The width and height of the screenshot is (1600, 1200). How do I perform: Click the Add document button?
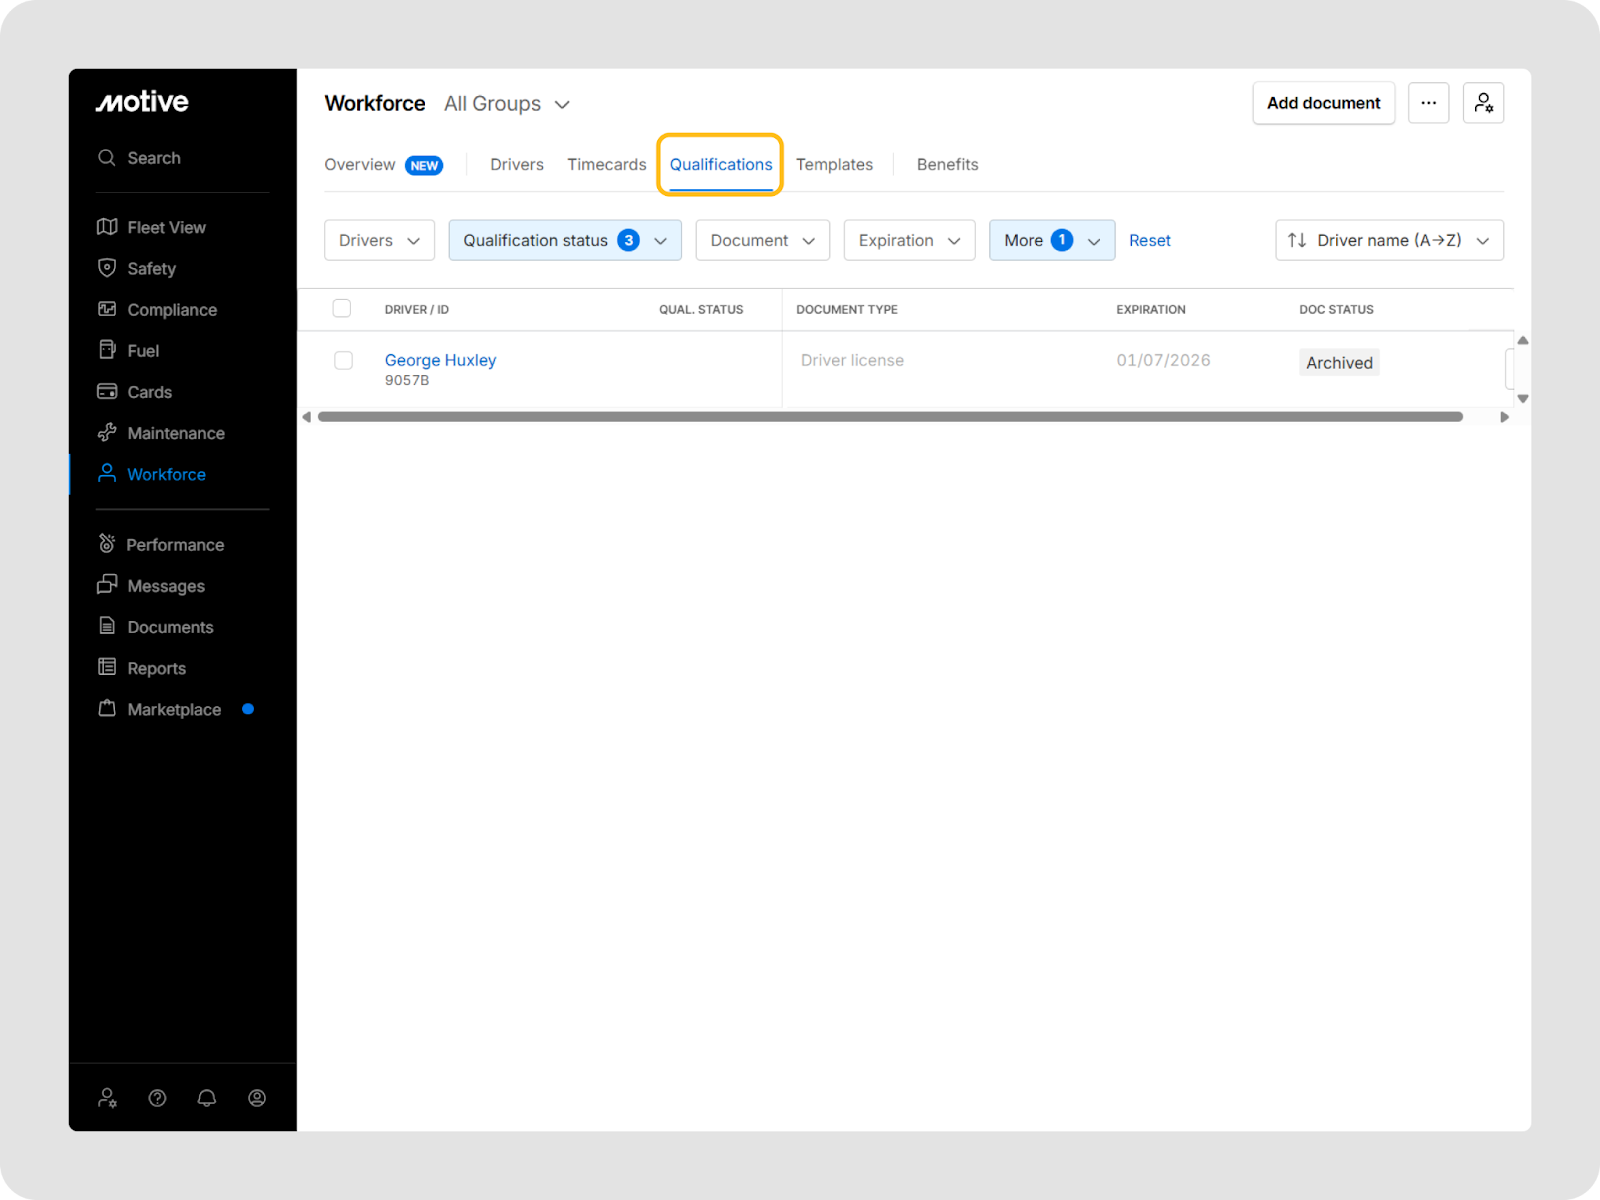1322,103
